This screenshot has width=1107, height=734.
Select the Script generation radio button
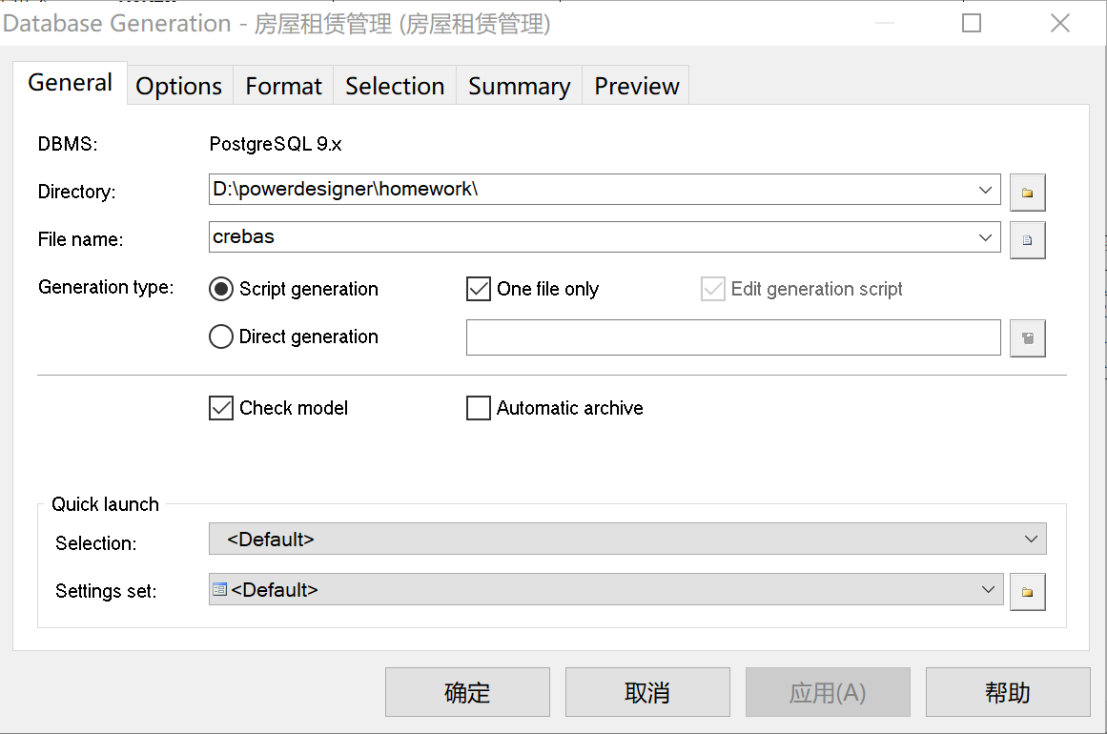pos(221,289)
